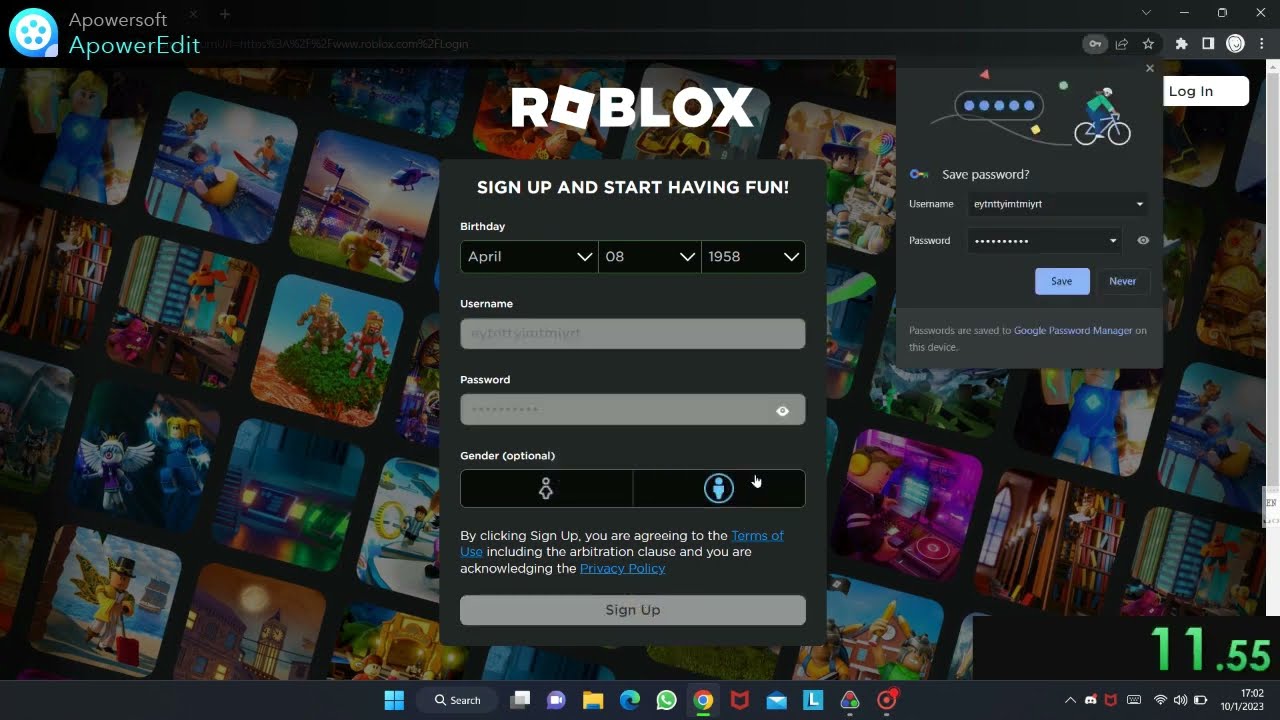Click Never in the password popup
Image resolution: width=1280 pixels, height=720 pixels.
(1122, 281)
